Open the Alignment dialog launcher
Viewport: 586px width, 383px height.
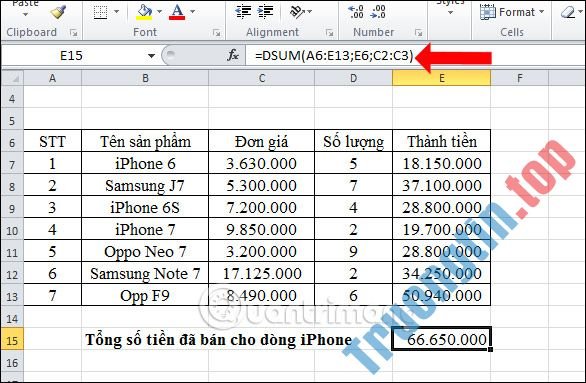(329, 33)
